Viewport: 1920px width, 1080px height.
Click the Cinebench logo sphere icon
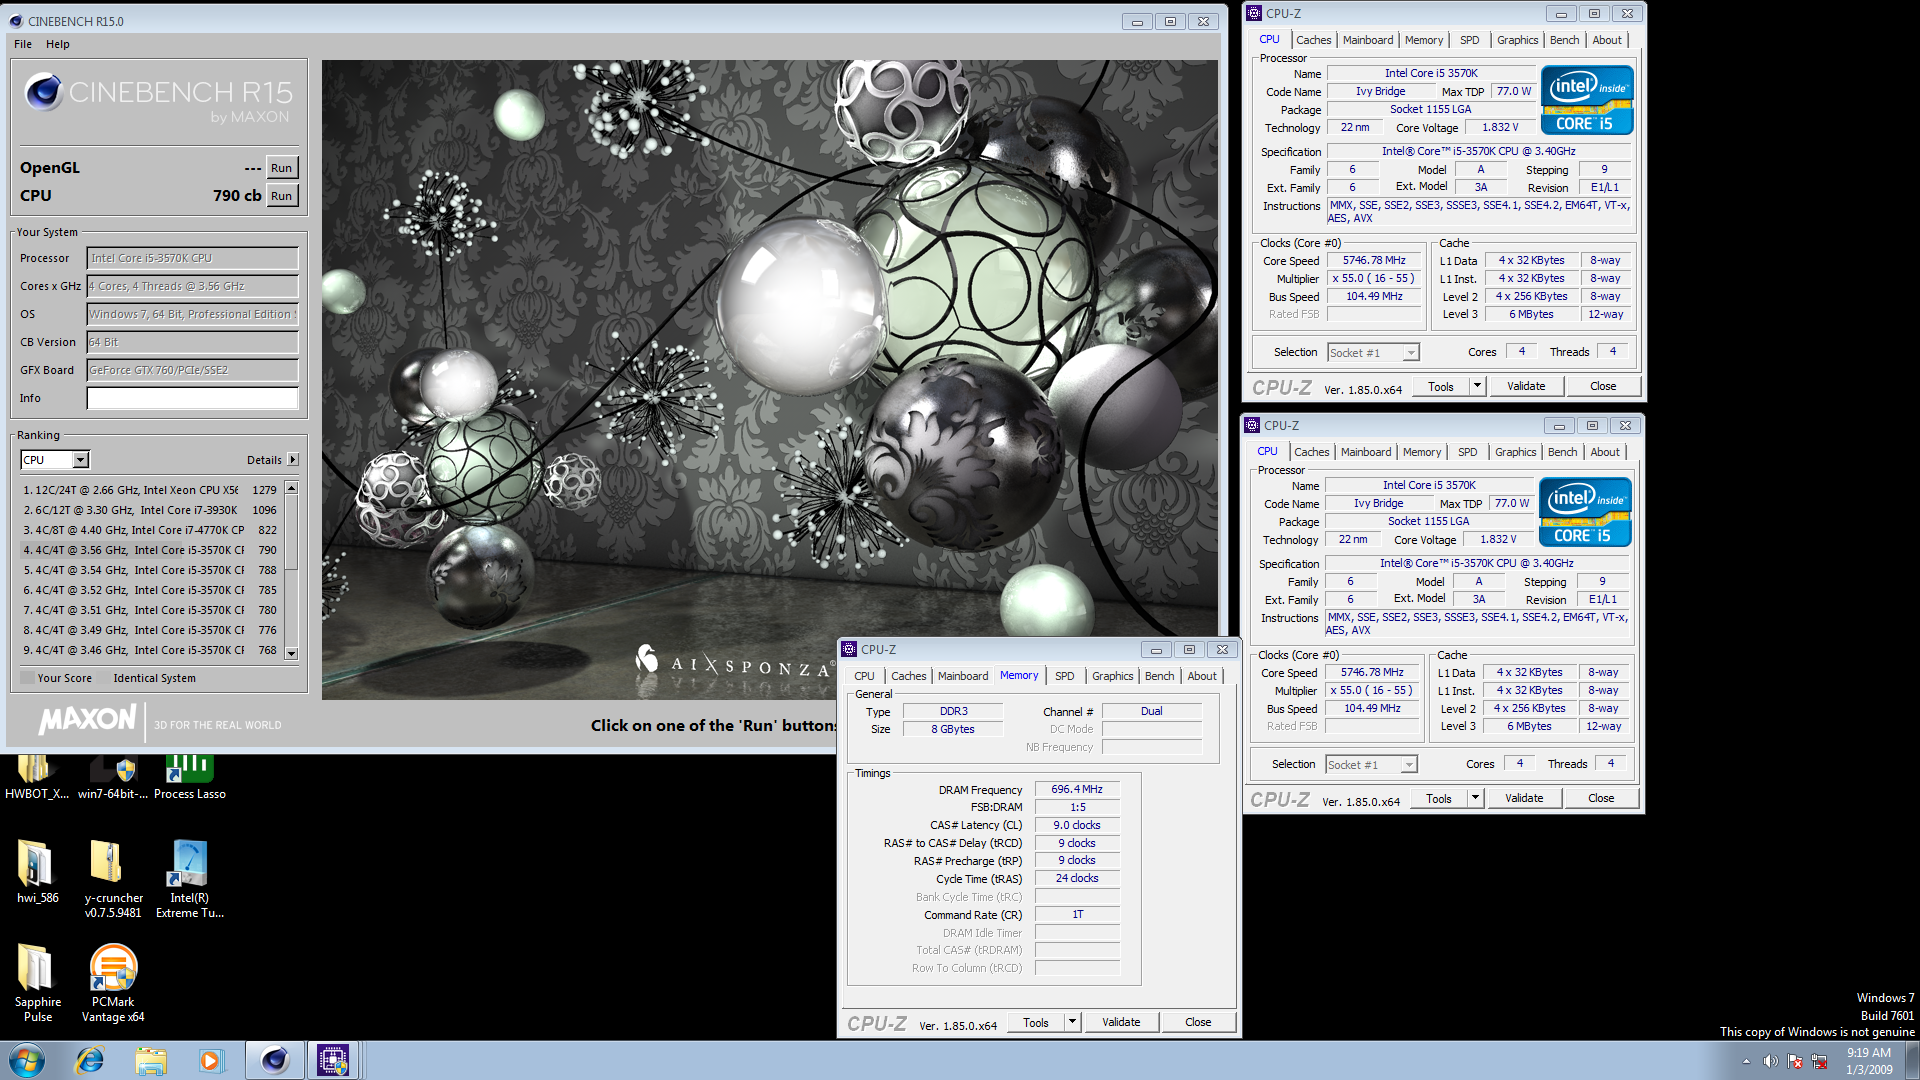point(43,92)
